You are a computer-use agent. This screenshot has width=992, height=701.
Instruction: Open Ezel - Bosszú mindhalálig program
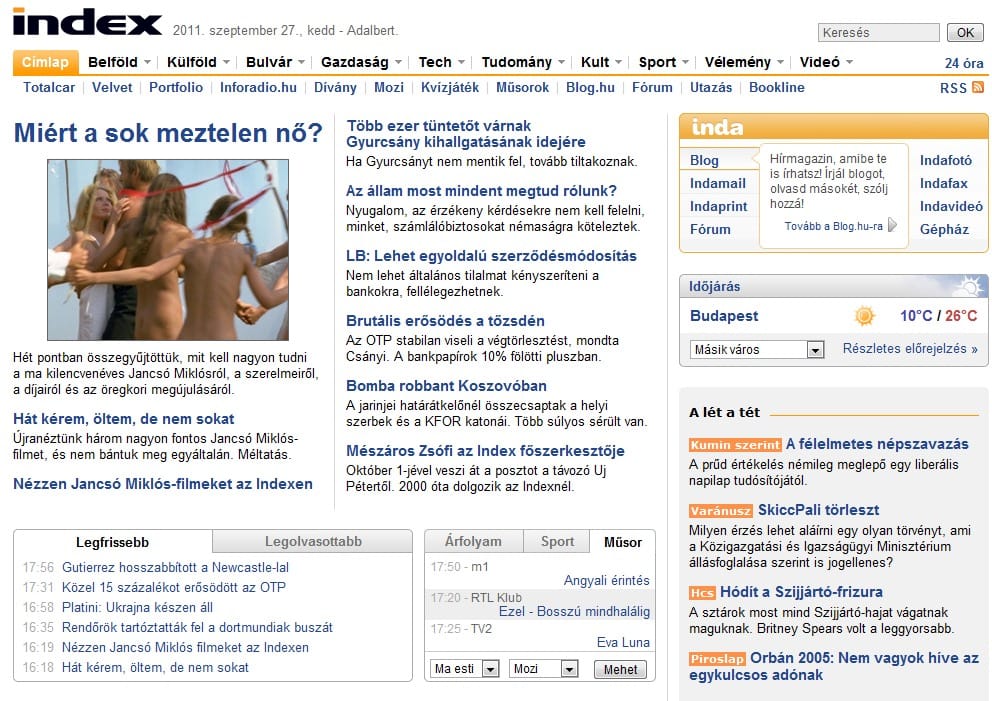click(x=574, y=611)
